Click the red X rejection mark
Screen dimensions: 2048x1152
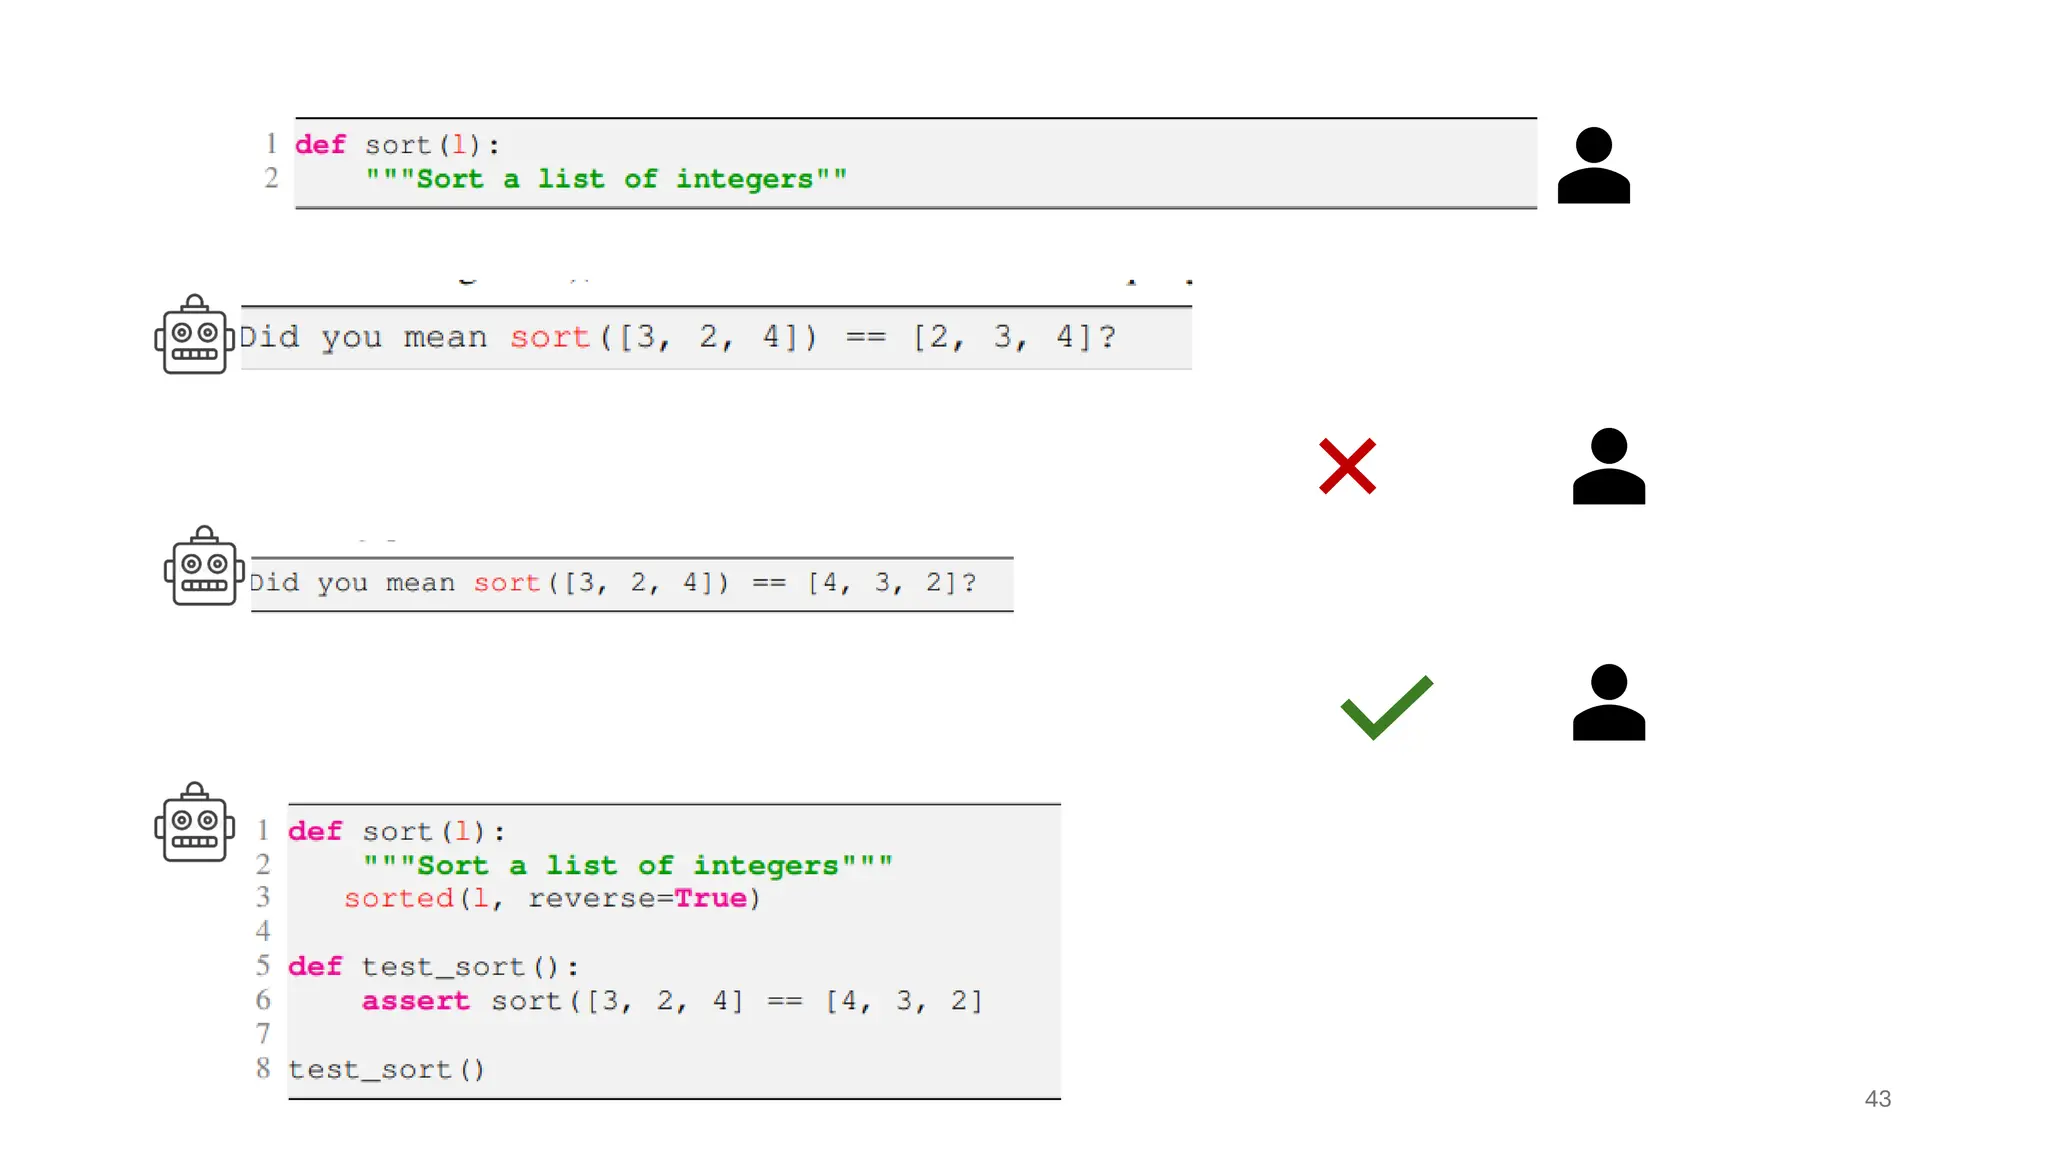(1347, 466)
